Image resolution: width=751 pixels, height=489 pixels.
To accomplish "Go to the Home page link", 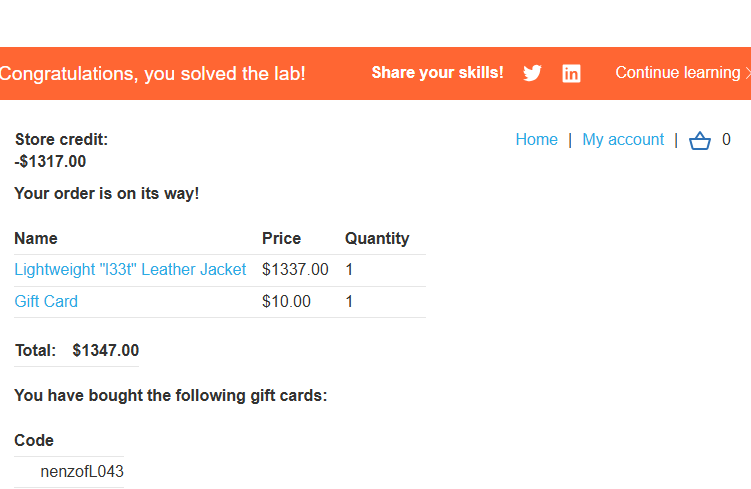I will coord(536,140).
